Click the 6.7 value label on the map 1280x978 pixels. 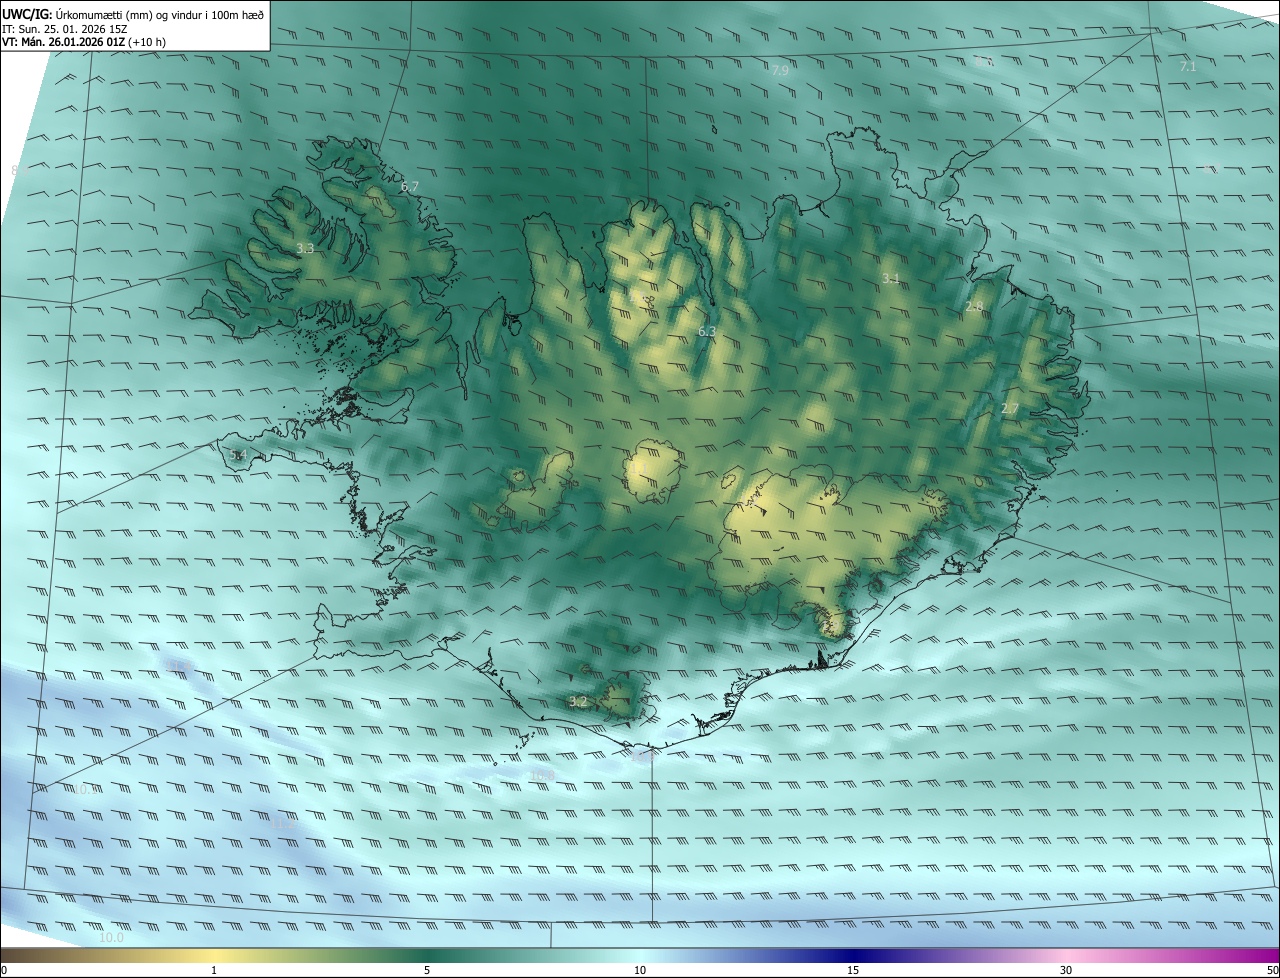pyautogui.click(x=410, y=187)
